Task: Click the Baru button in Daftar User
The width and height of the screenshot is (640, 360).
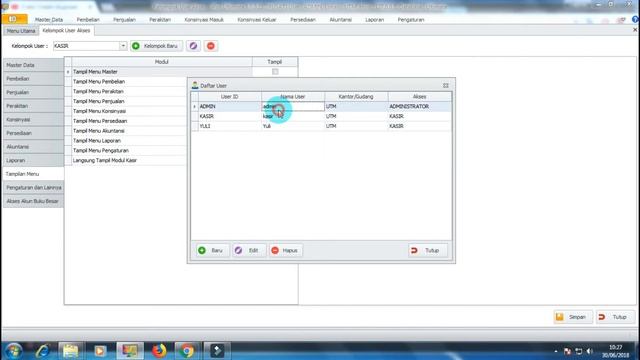Action: (212, 250)
